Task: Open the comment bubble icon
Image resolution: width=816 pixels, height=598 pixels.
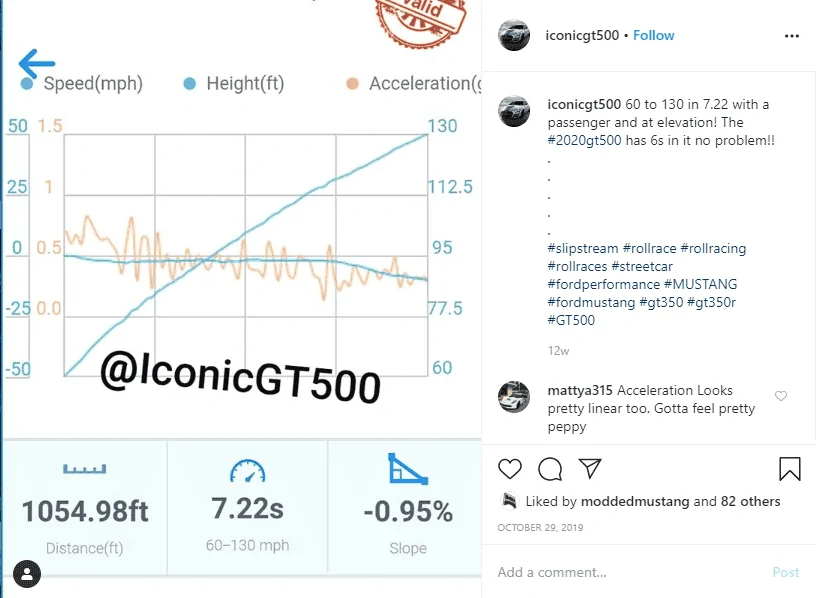Action: [550, 469]
